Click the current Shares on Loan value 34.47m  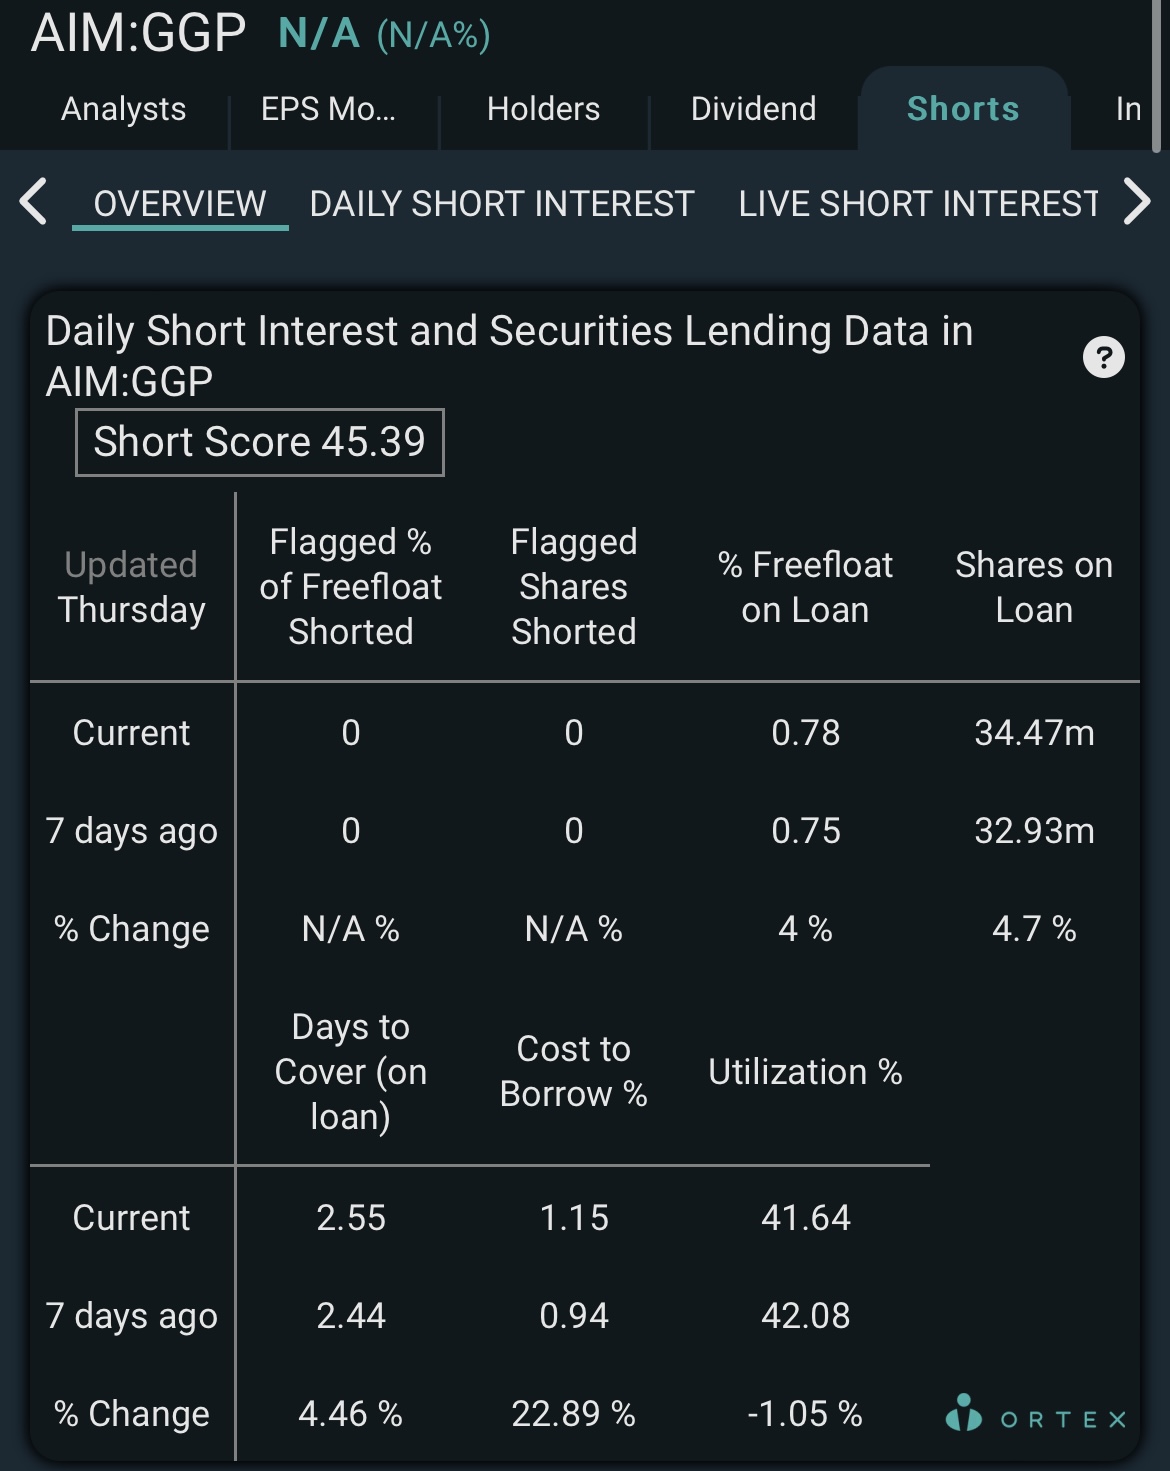(1034, 733)
